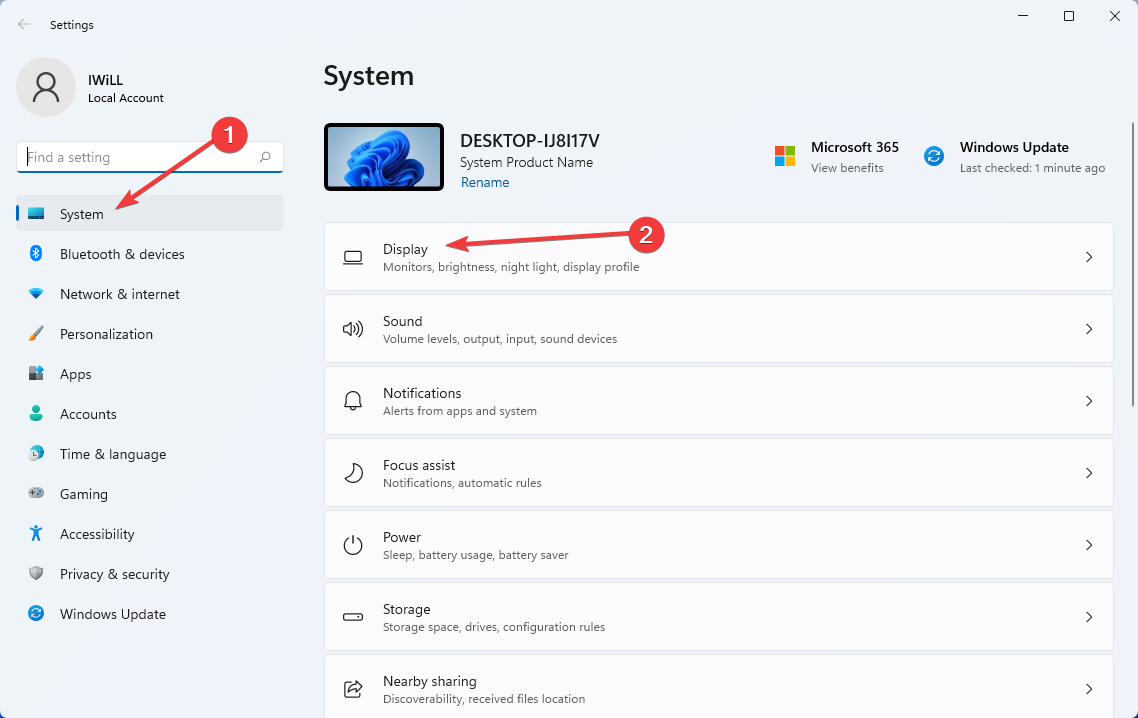Select the Nearby sharing icon

(x=353, y=688)
